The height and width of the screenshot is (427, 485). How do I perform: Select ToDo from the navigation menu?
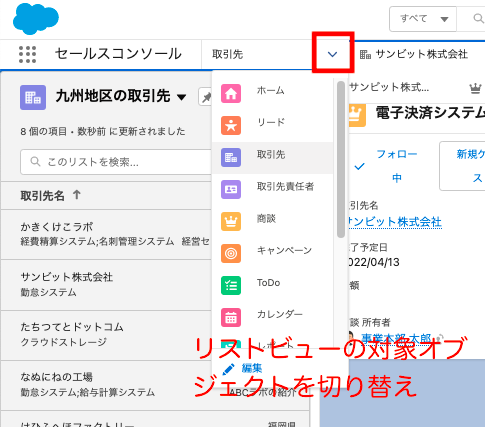272,285
